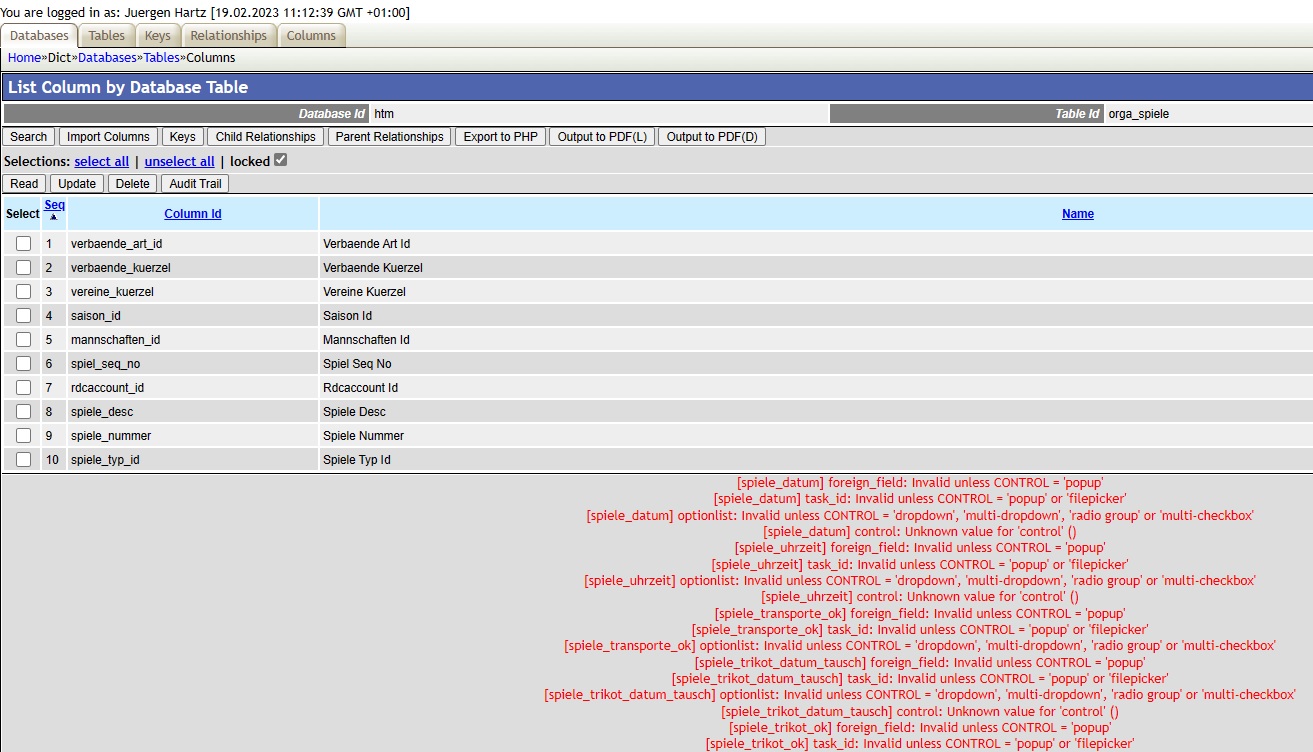Click the Search button

pyautogui.click(x=29, y=137)
